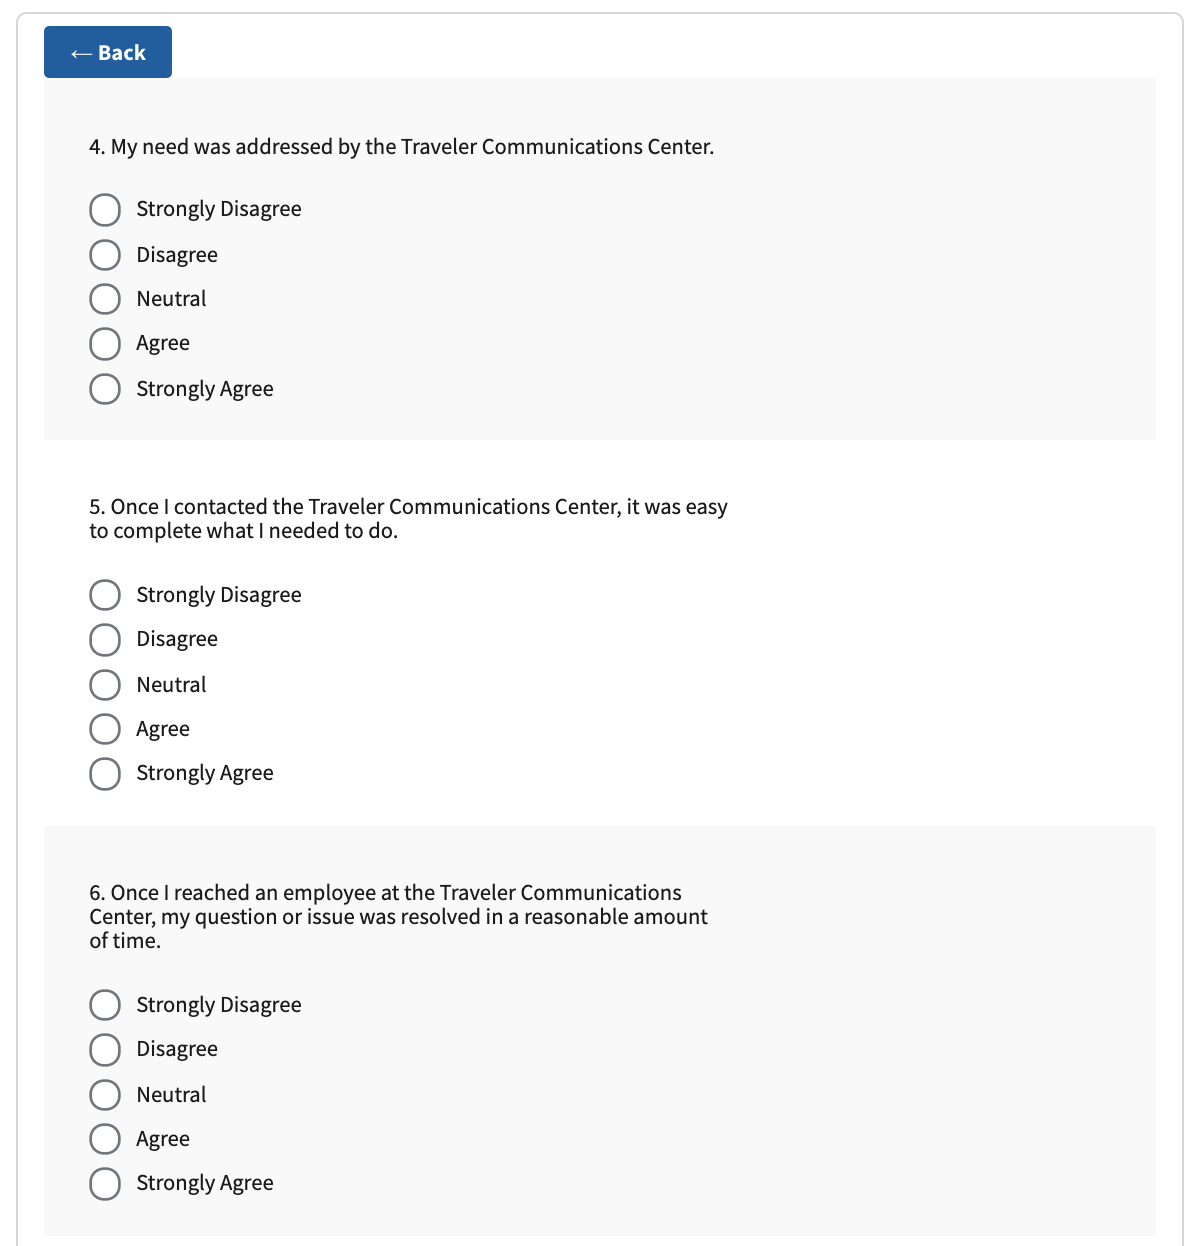Screen dimensions: 1202x1246
Task: Select Strongly Disagree for question 5
Action: pos(105,595)
